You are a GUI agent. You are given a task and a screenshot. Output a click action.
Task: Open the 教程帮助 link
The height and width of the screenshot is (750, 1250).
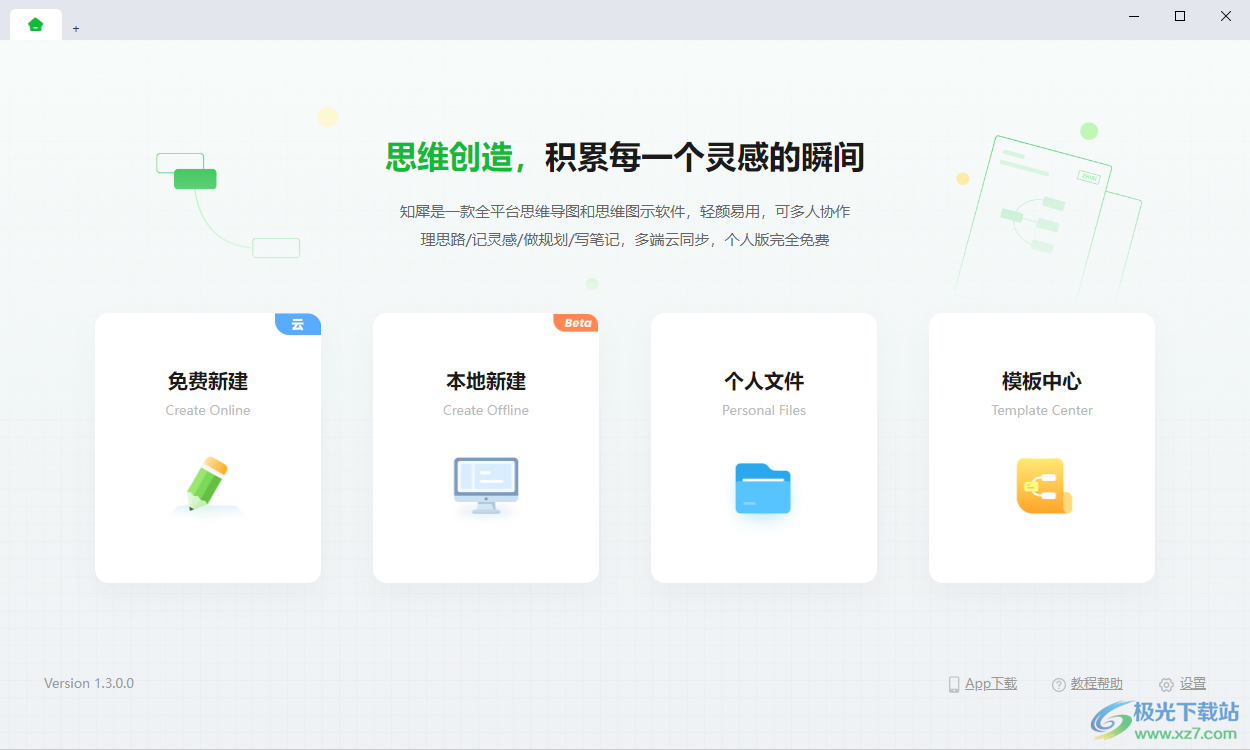point(1097,684)
